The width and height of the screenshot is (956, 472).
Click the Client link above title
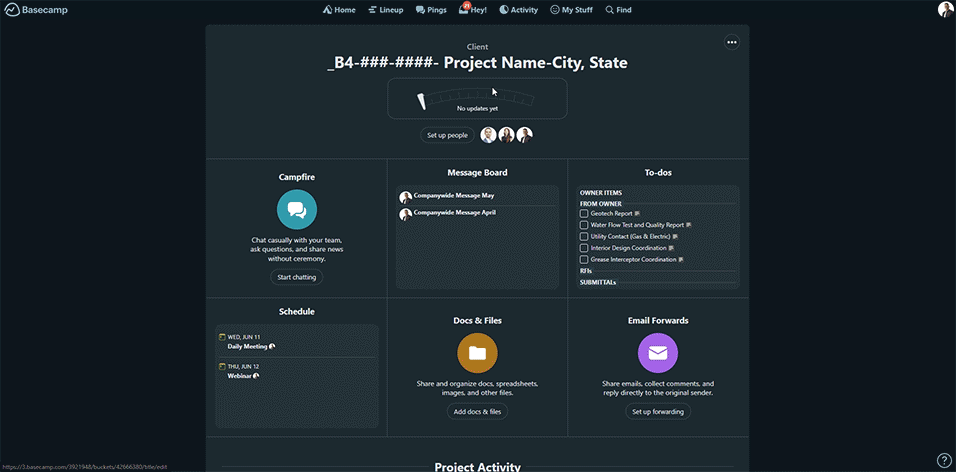tap(477, 46)
